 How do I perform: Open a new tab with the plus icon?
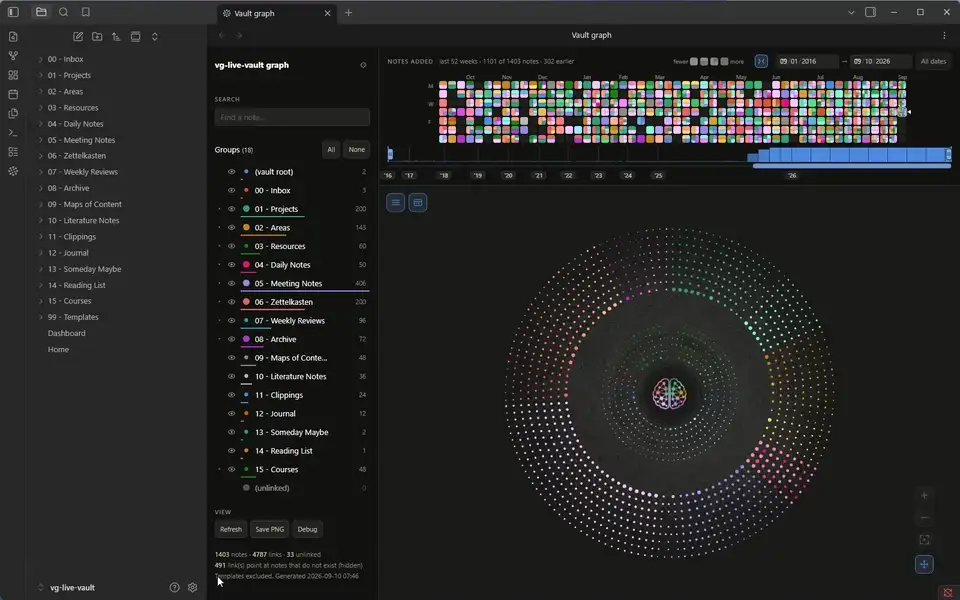tap(348, 13)
